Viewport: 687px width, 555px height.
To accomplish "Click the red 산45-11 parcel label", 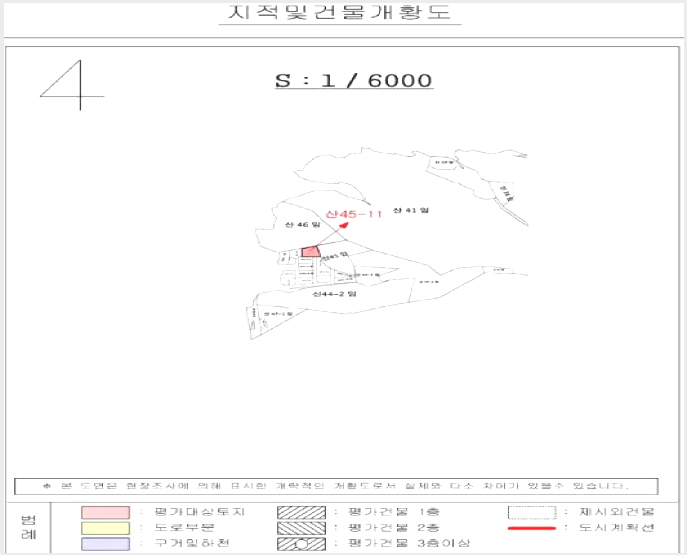I will tap(354, 214).
